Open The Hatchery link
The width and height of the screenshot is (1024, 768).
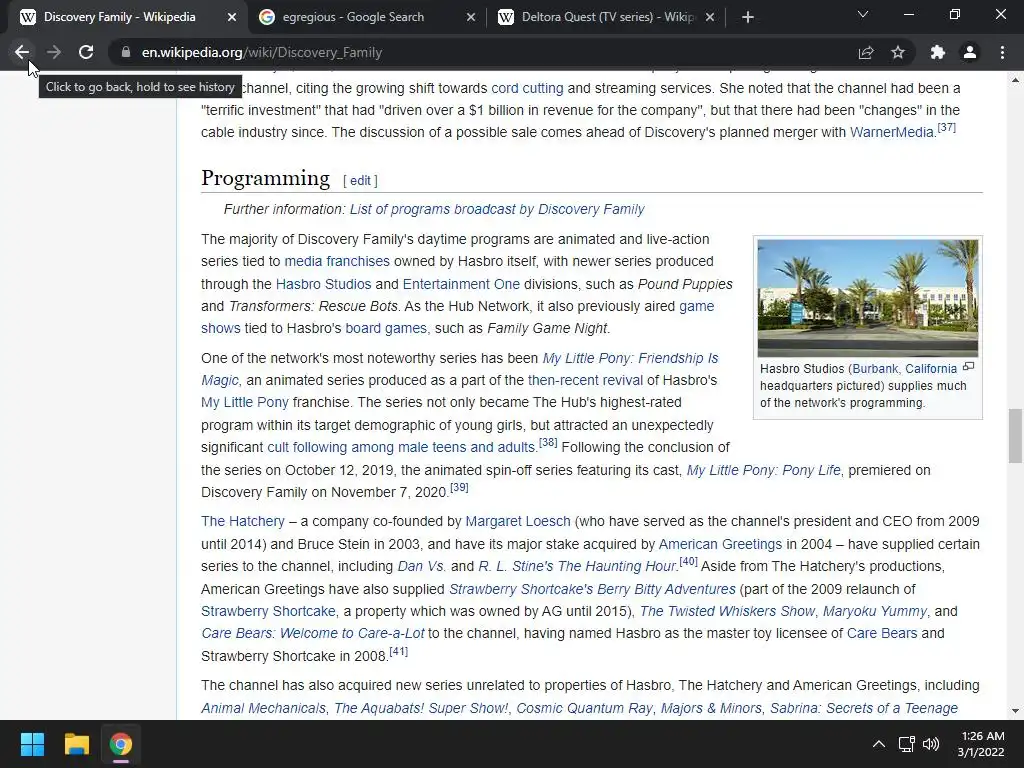[243, 521]
